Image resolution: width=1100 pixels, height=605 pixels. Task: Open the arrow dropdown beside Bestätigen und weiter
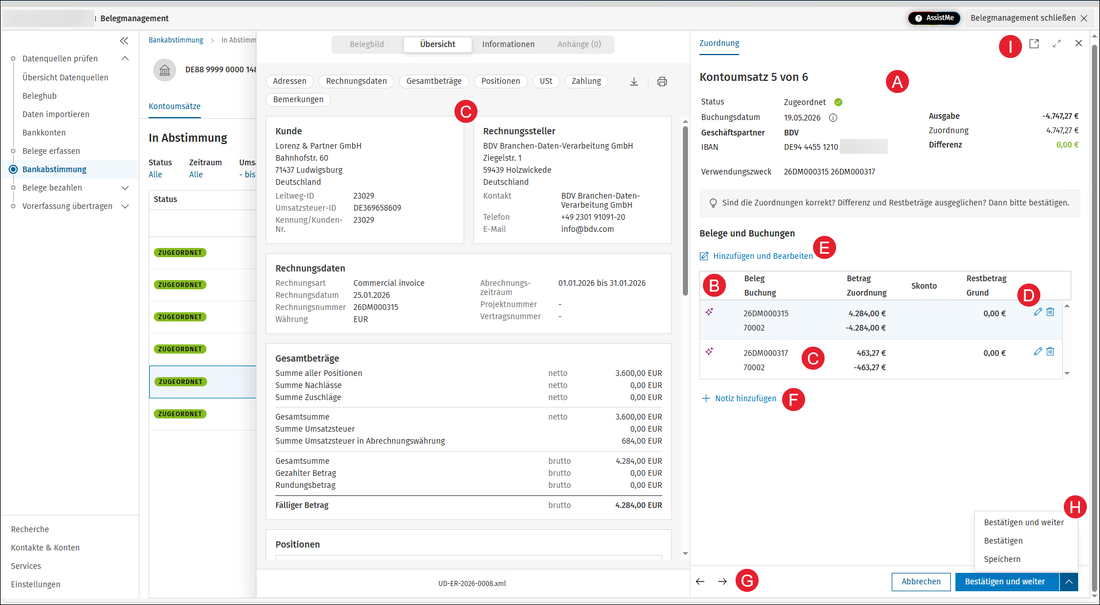pyautogui.click(x=1068, y=582)
